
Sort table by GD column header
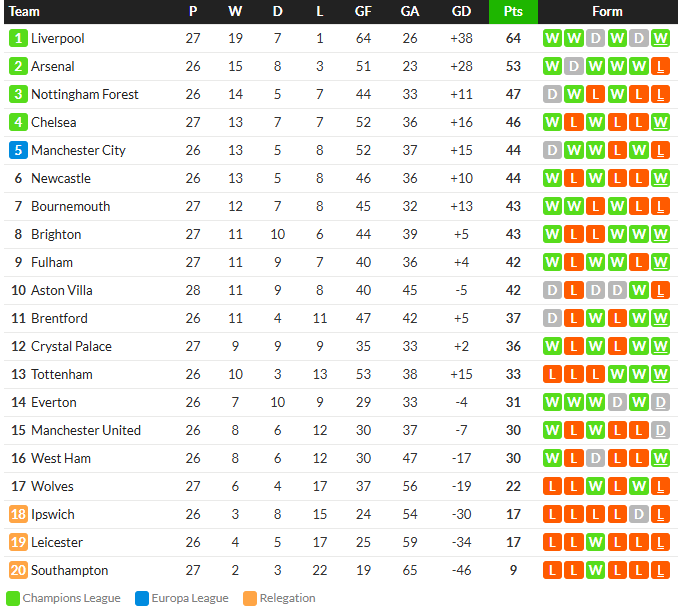[461, 12]
